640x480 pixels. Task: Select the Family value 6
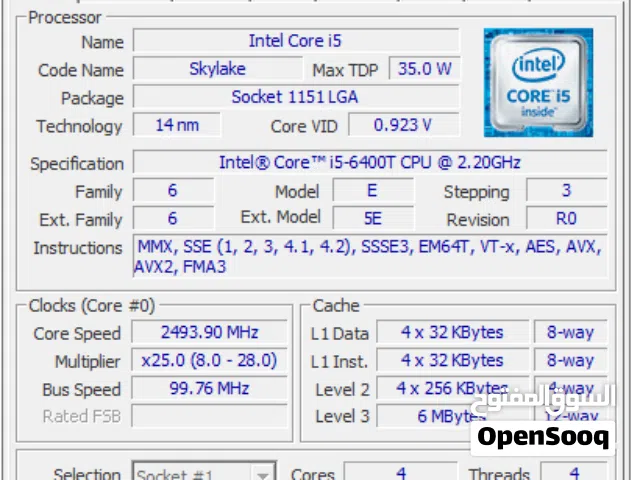[x=173, y=191]
